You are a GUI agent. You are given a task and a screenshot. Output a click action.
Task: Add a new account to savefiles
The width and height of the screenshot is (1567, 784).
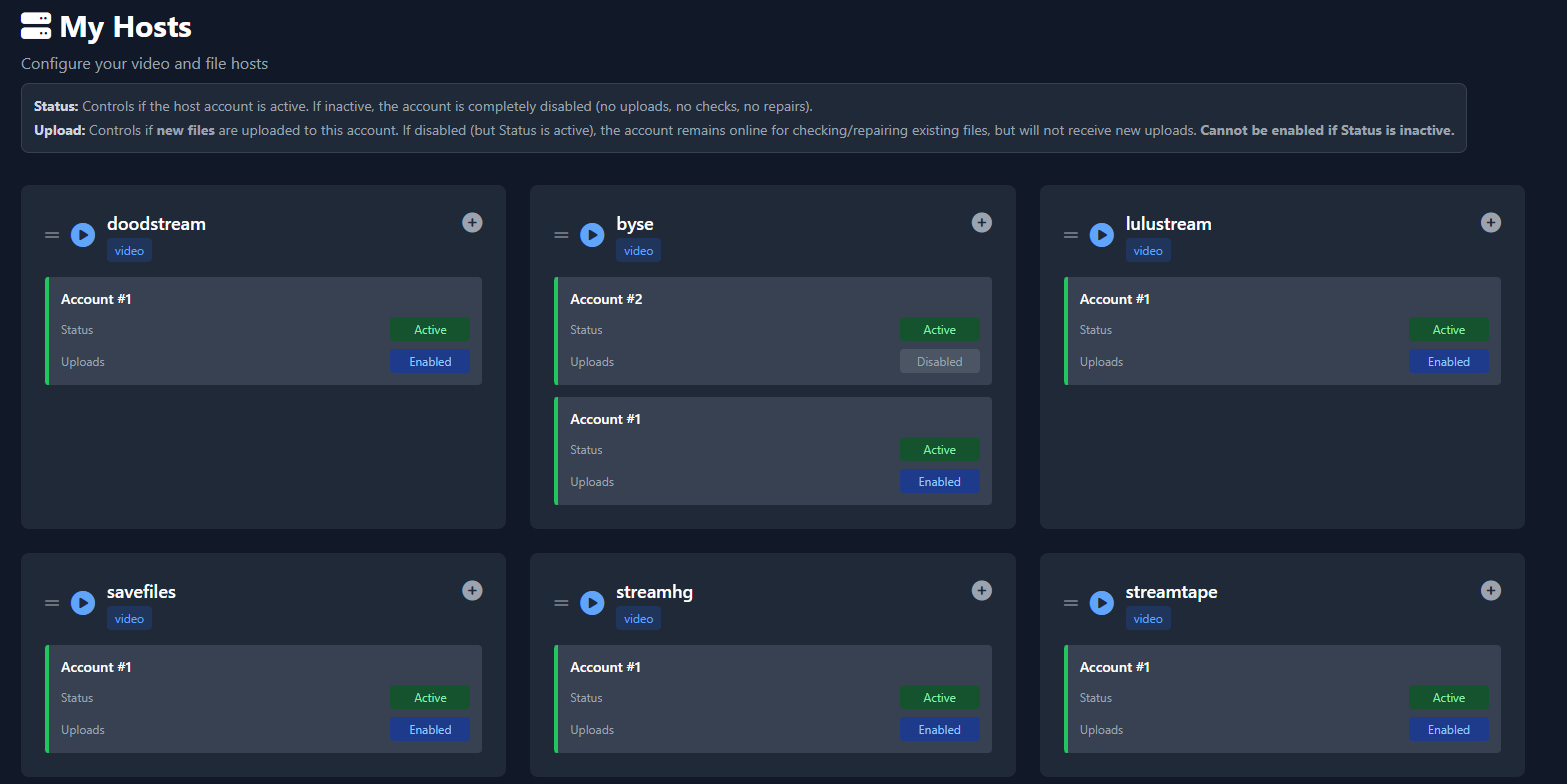[x=472, y=590]
